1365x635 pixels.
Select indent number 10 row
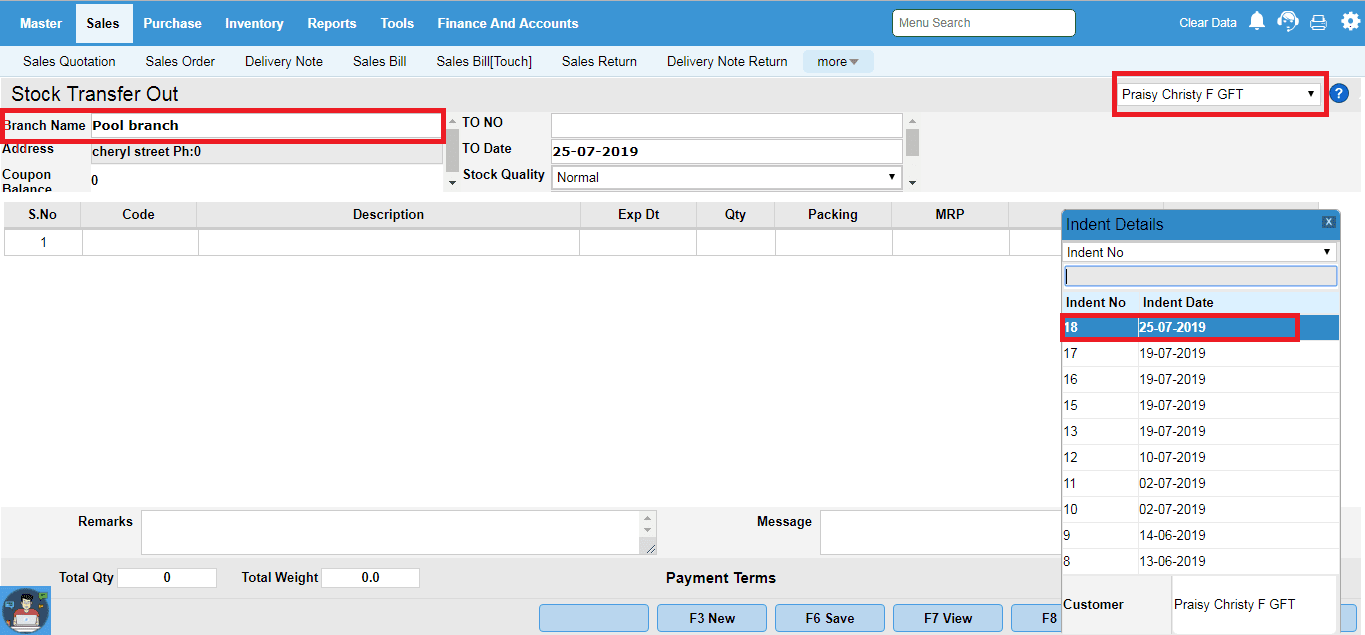tap(1200, 509)
